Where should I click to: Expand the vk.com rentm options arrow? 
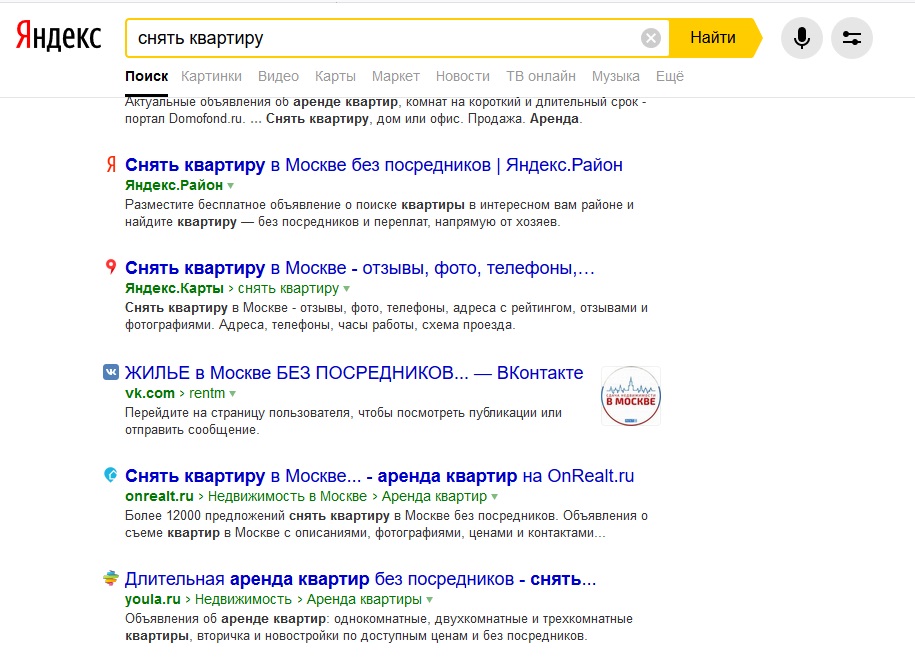pos(233,393)
